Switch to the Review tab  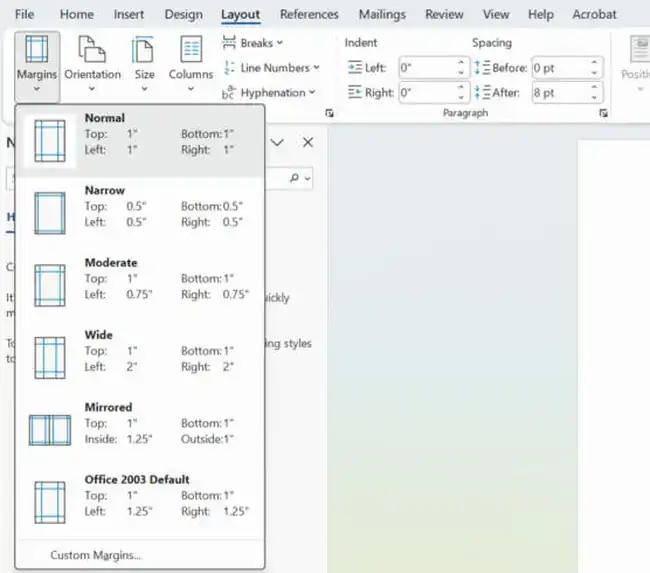pos(444,15)
